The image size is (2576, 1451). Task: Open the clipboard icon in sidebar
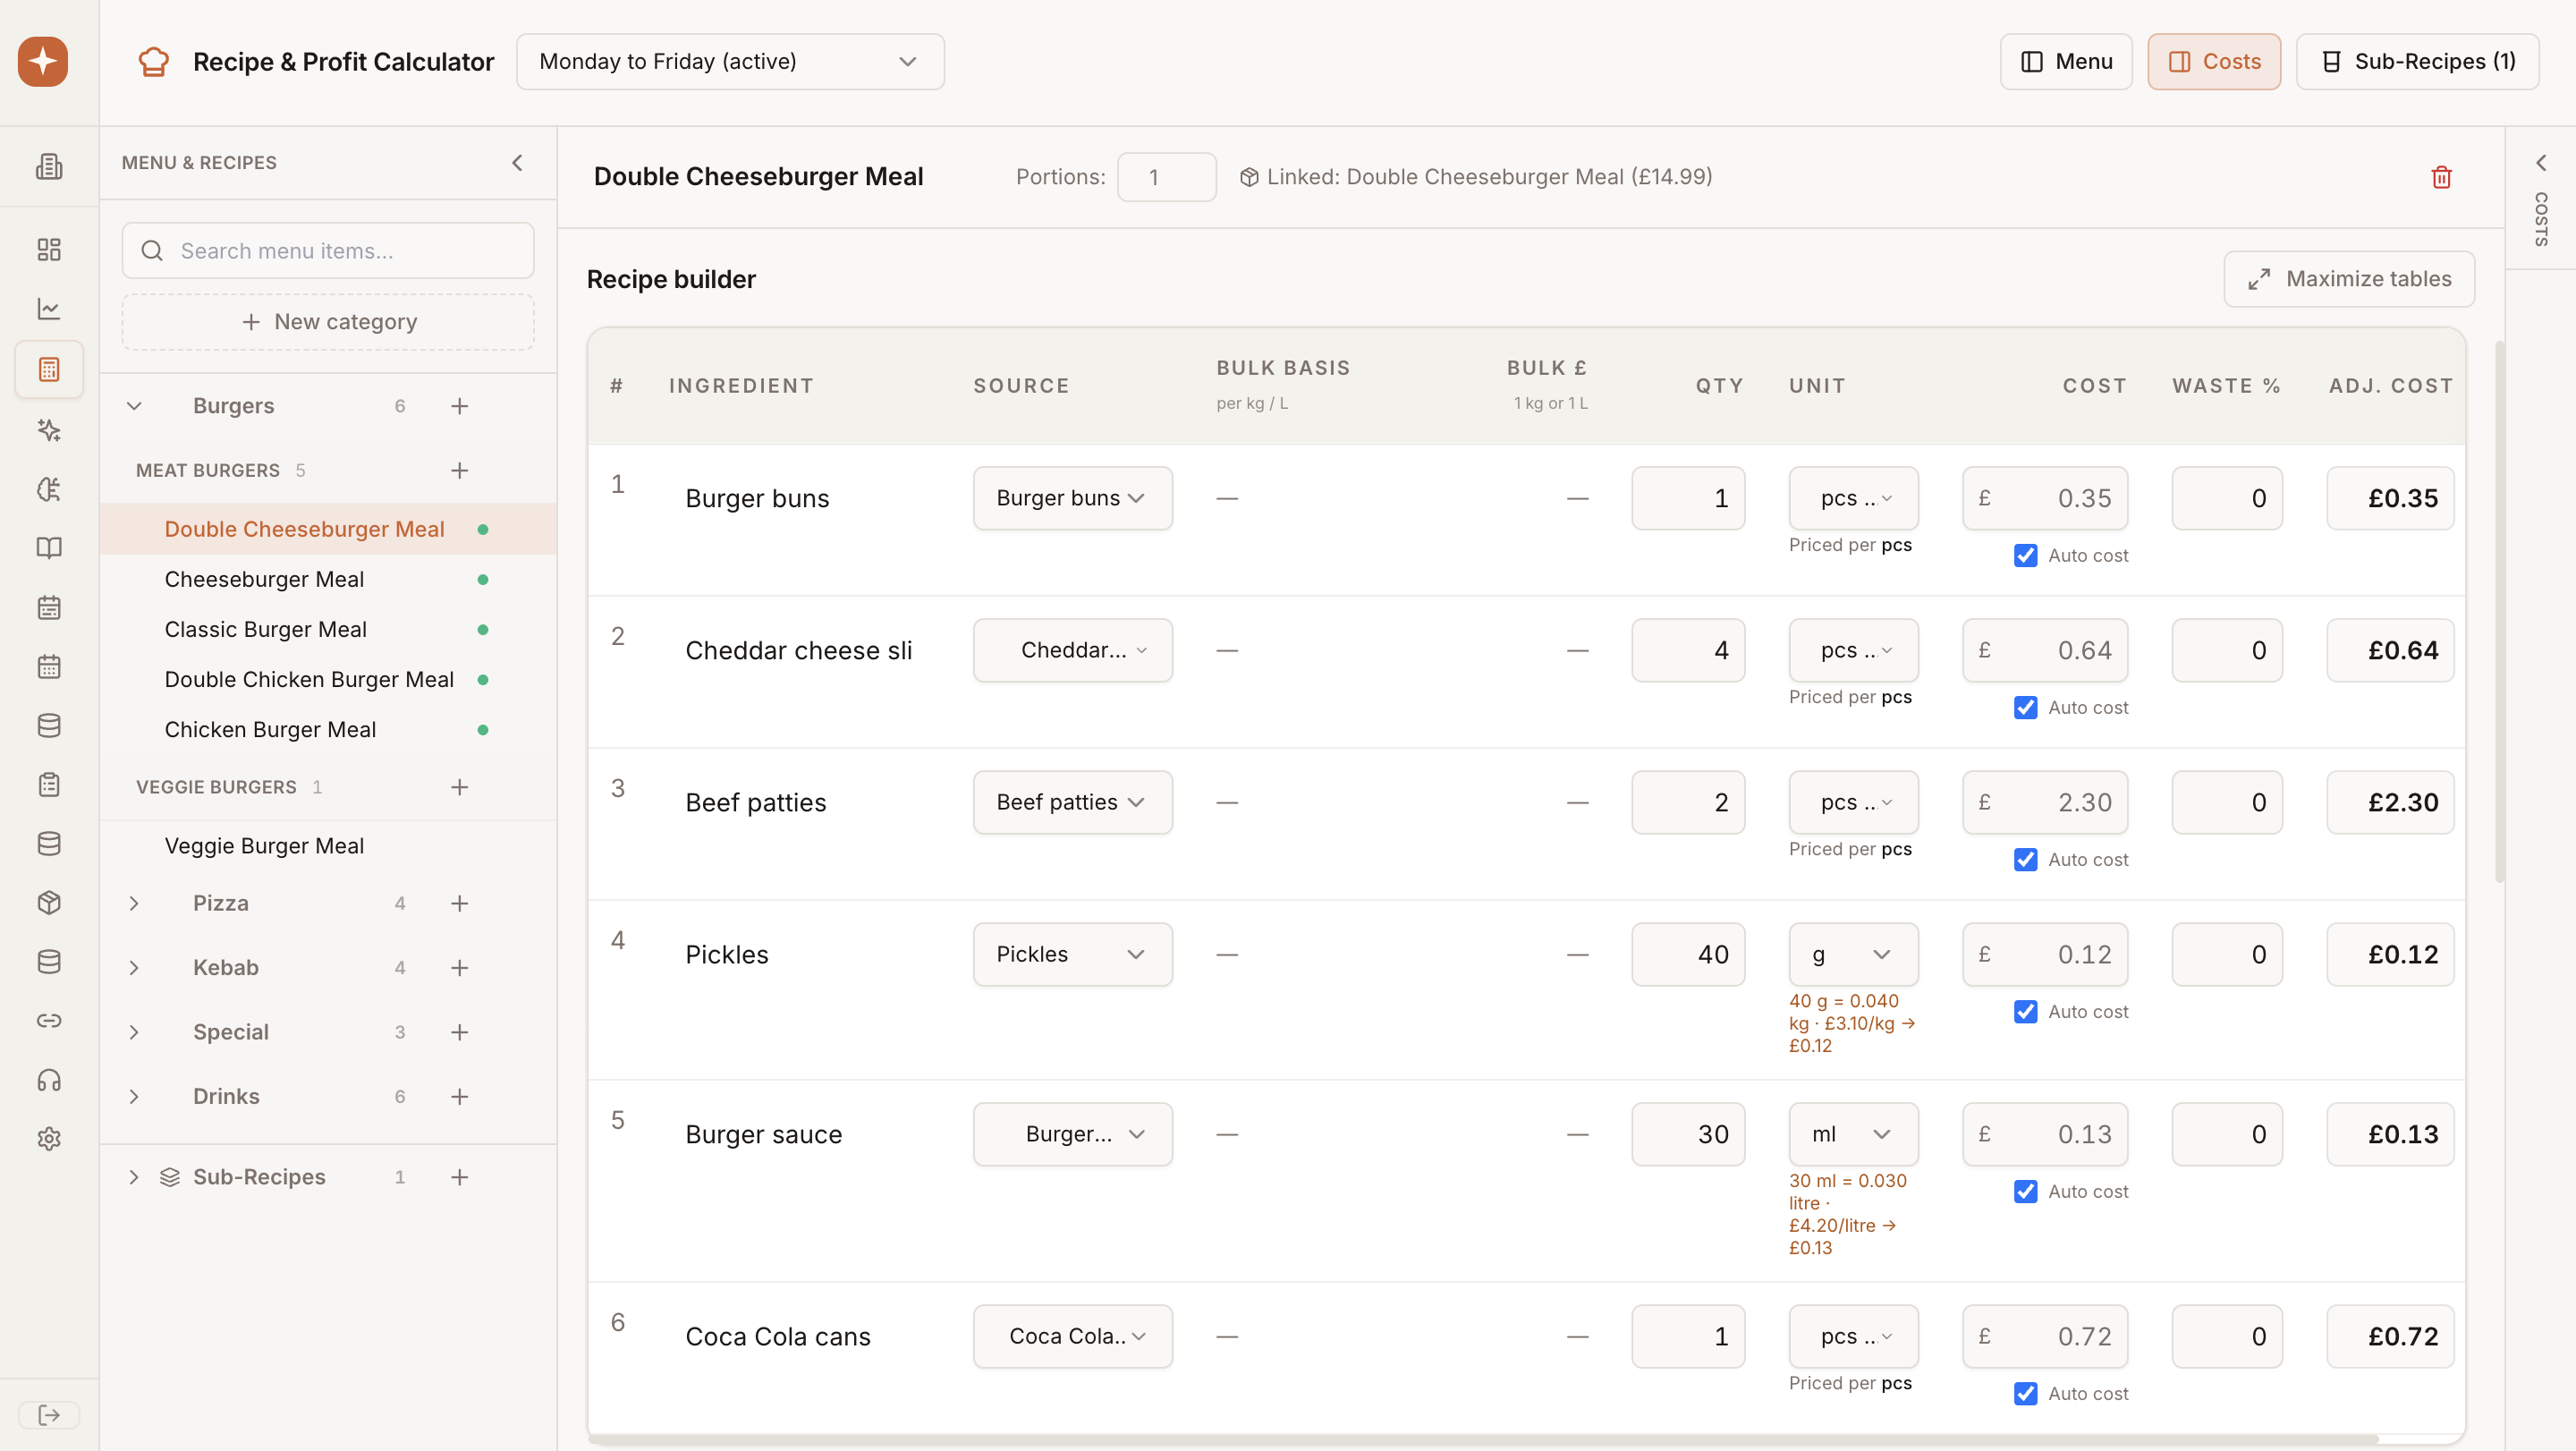(x=49, y=784)
